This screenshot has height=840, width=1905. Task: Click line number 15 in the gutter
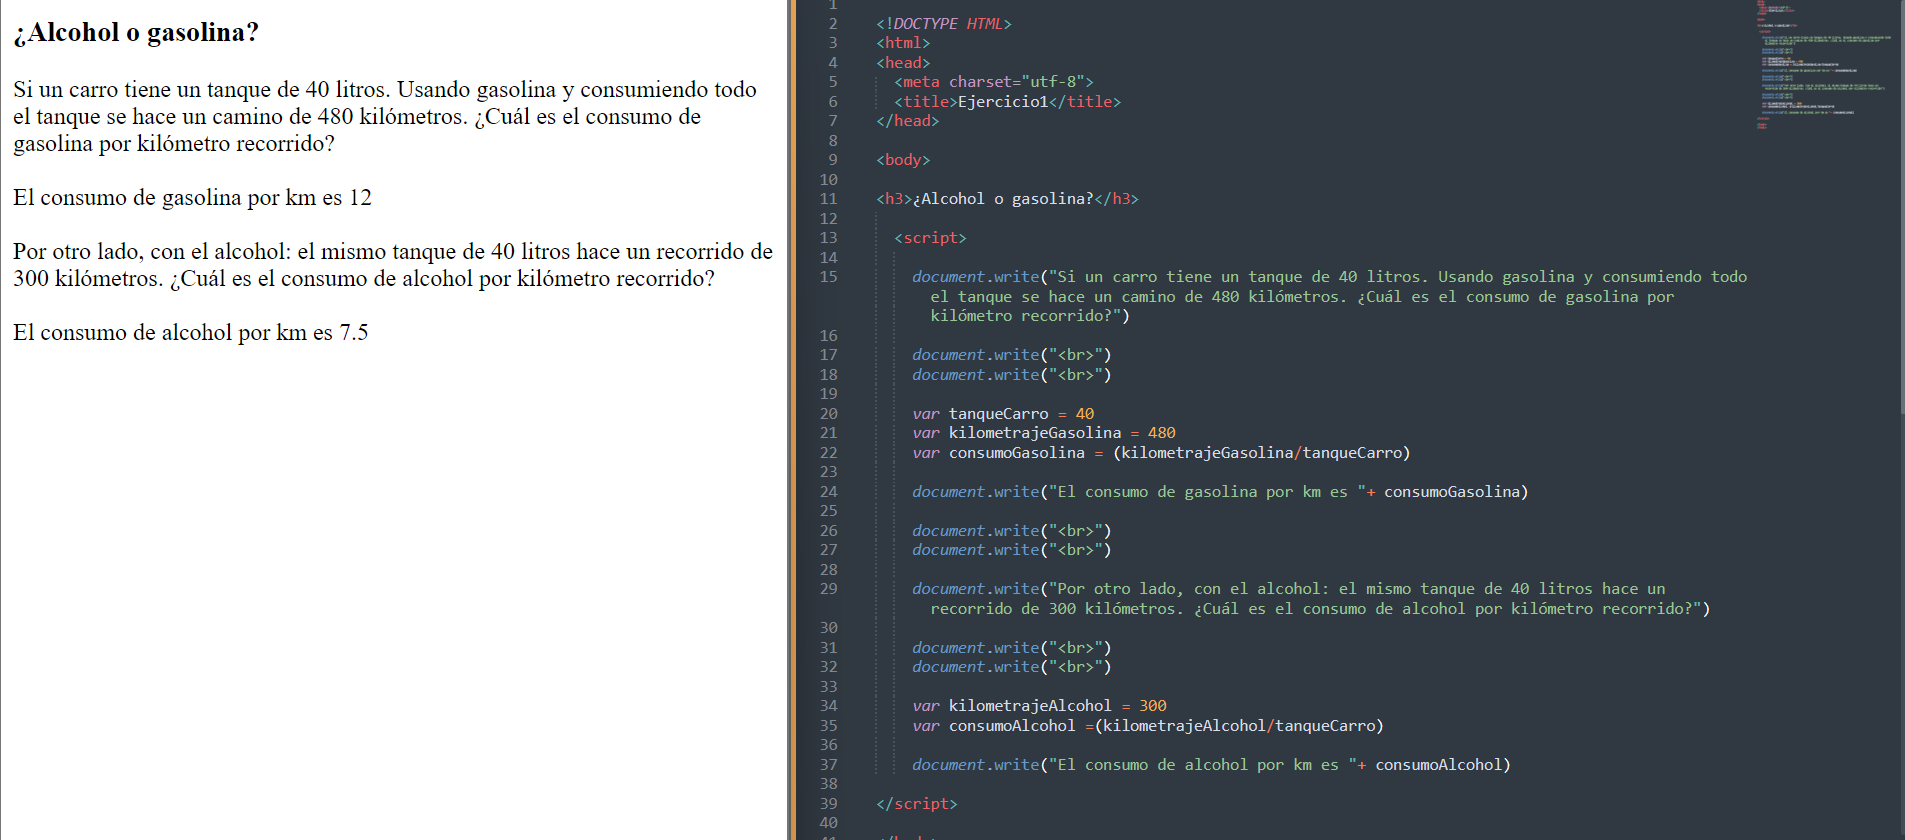pyautogui.click(x=828, y=277)
